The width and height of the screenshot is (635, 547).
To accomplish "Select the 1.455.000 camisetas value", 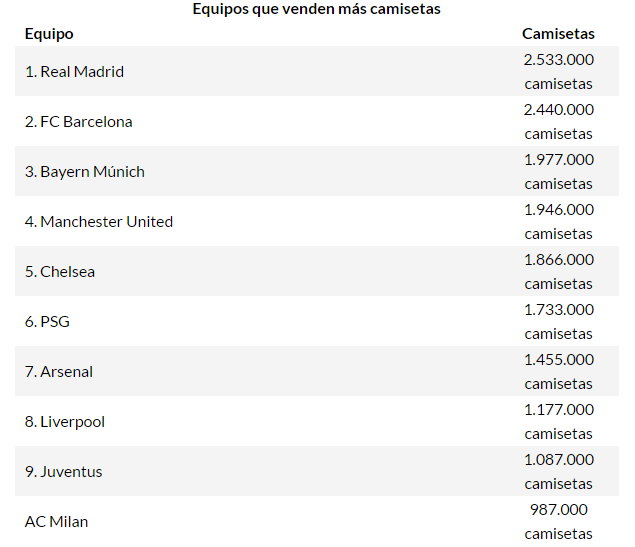I will (558, 372).
